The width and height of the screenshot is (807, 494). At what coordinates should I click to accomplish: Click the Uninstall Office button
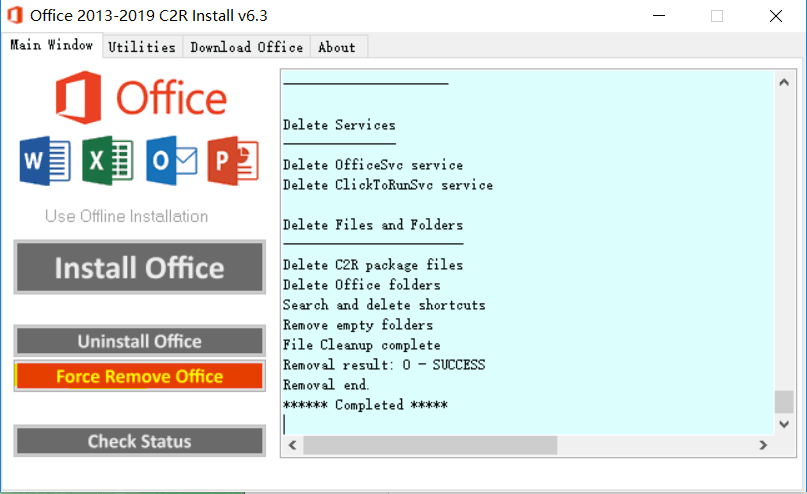click(x=139, y=341)
